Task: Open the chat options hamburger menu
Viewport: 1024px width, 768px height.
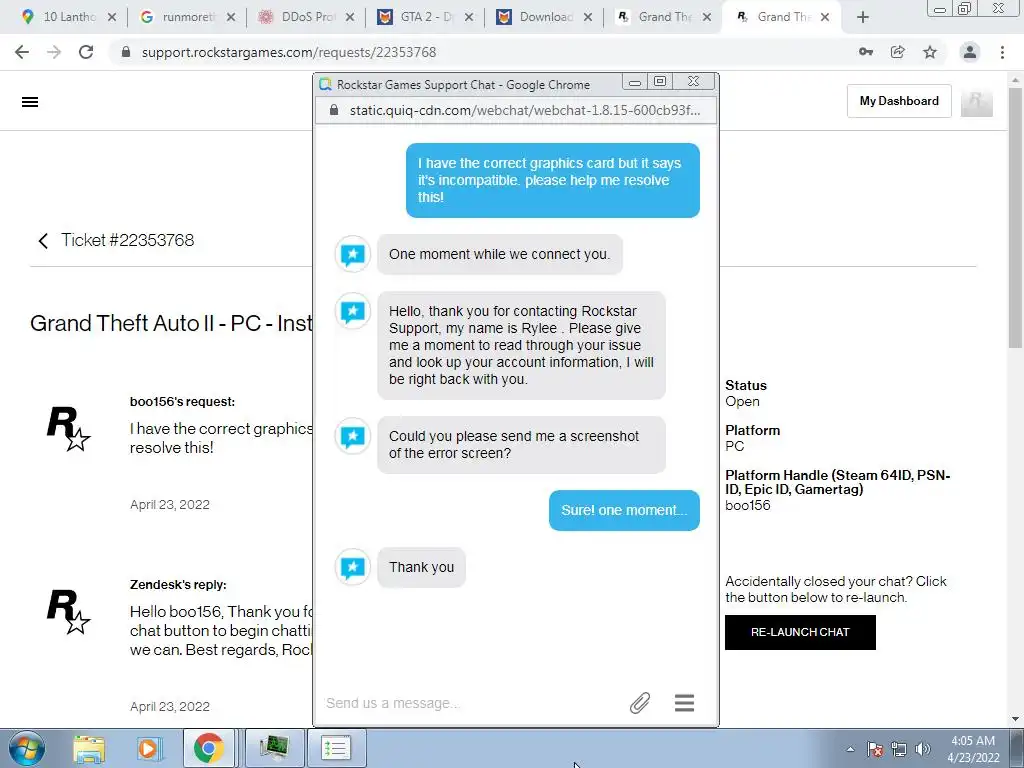Action: (x=684, y=703)
